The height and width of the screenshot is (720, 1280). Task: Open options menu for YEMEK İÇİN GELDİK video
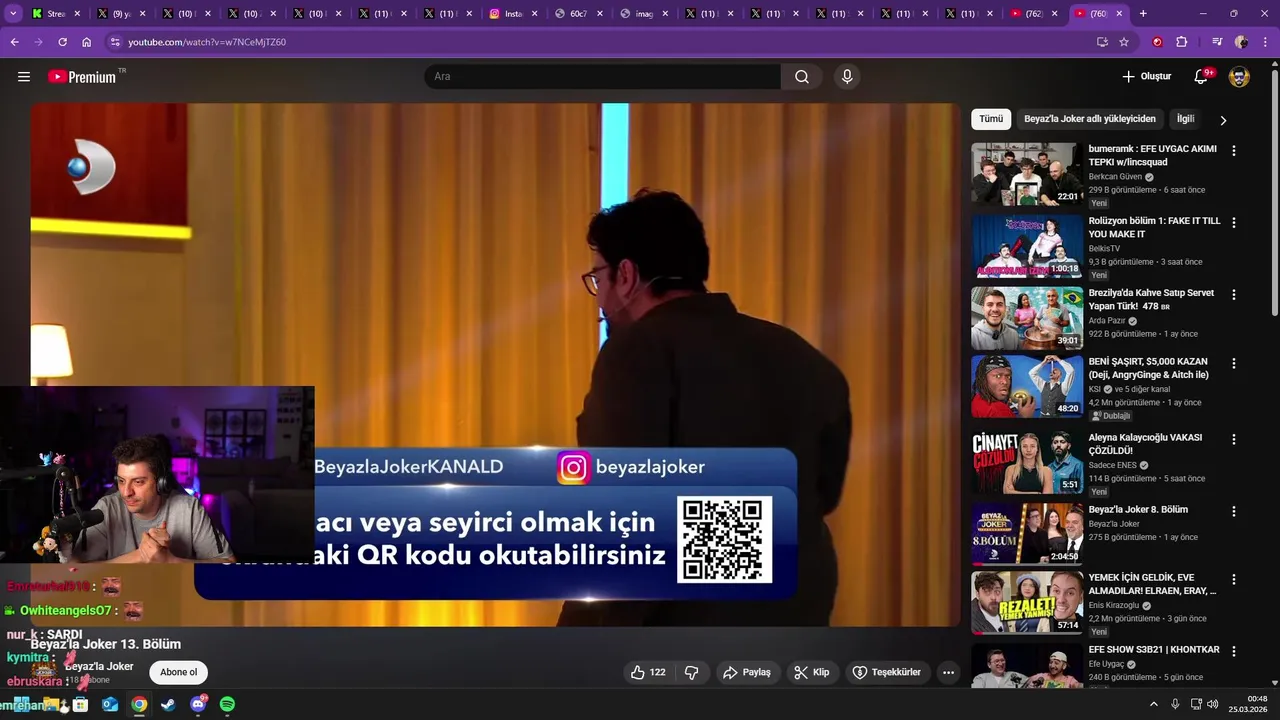pos(1233,579)
